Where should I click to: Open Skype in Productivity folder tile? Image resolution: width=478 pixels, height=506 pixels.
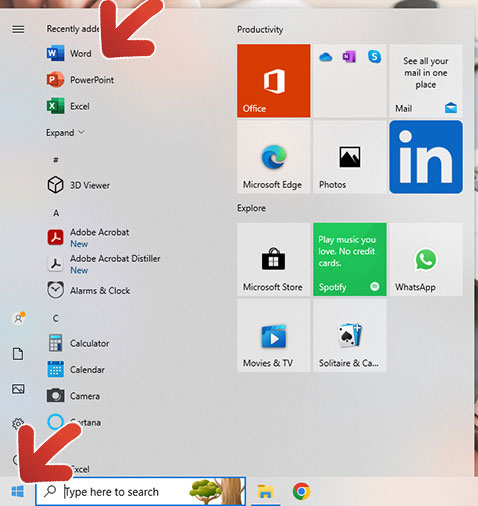[374, 57]
